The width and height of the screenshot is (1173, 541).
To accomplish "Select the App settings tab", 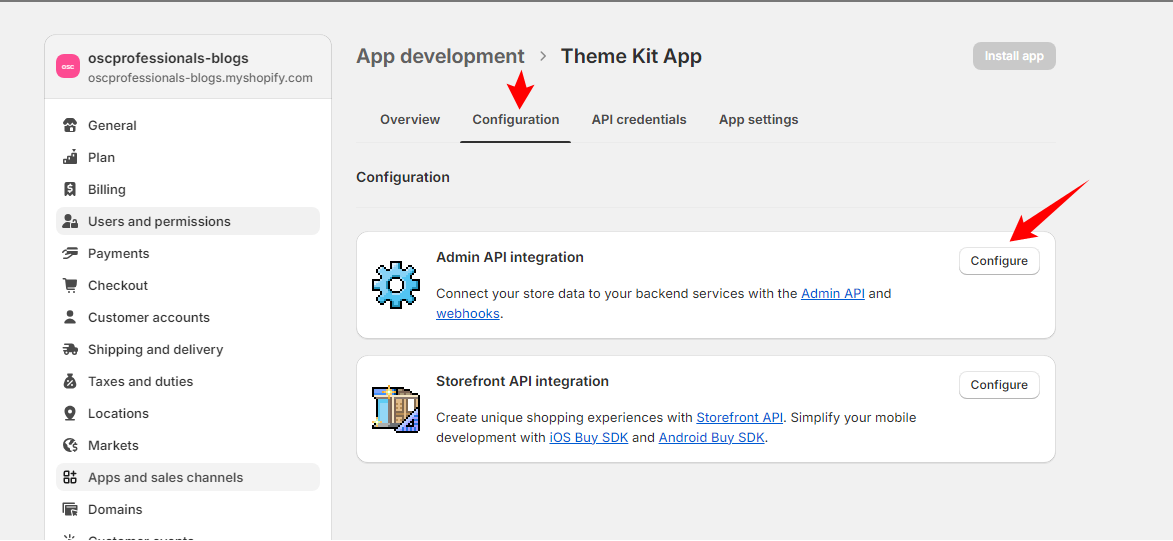I will coord(758,120).
